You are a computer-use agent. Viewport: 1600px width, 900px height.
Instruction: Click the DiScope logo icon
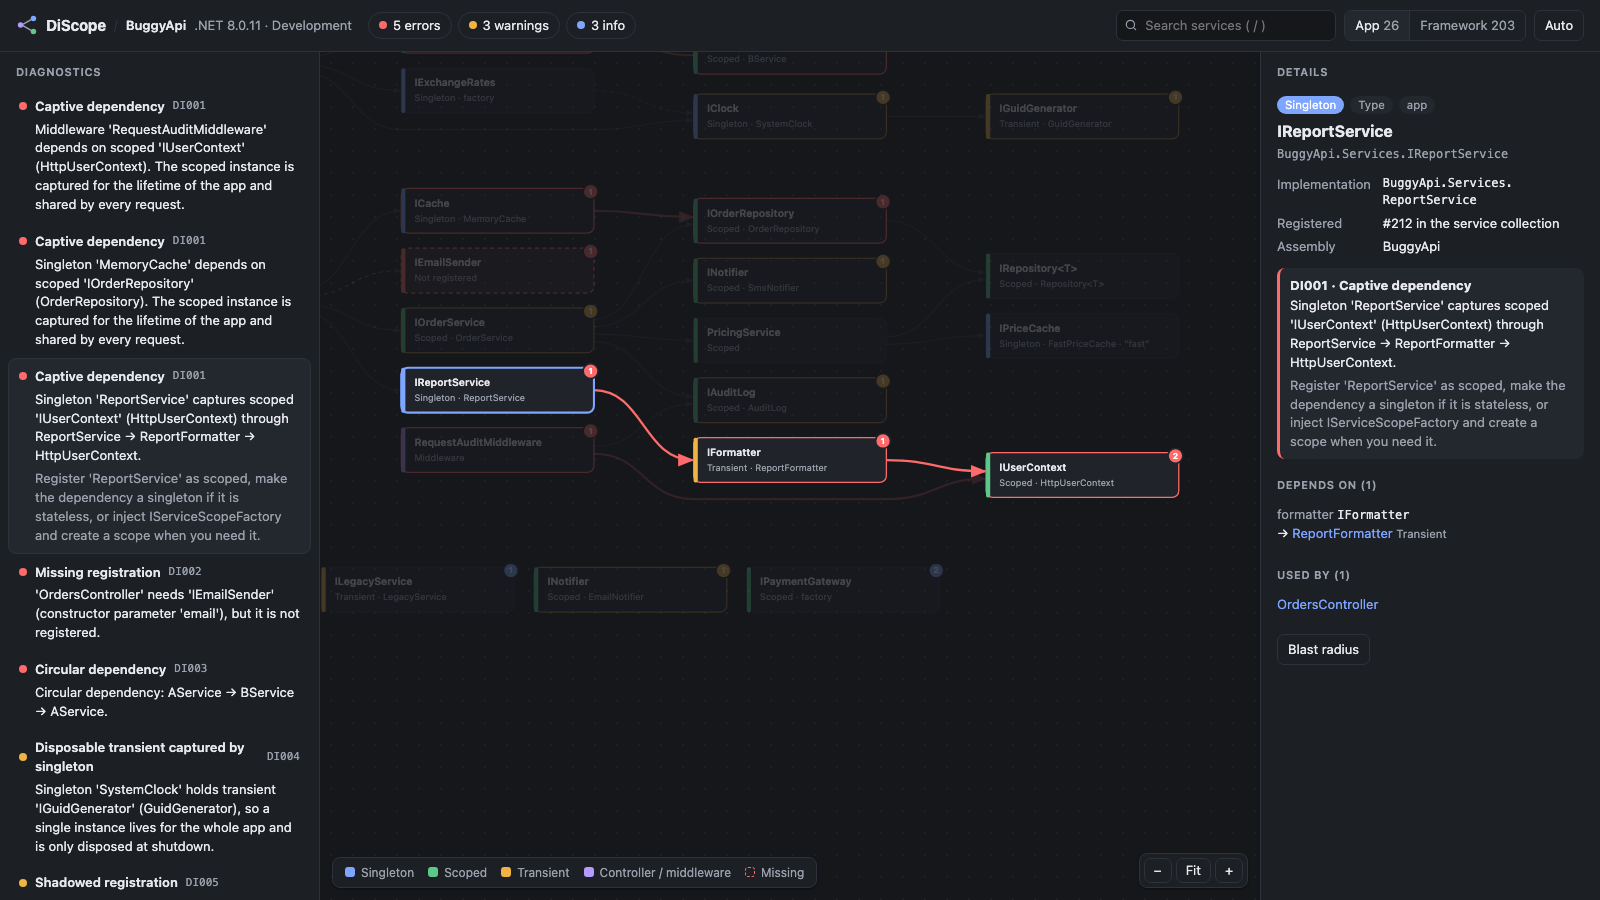[x=27, y=25]
